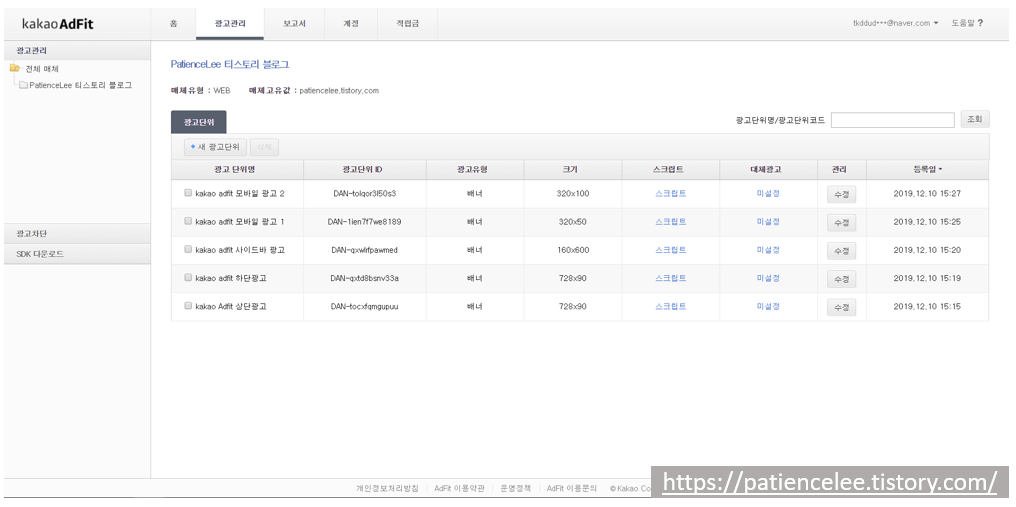Click 미설정 link for 하단광고

click(x=768, y=278)
